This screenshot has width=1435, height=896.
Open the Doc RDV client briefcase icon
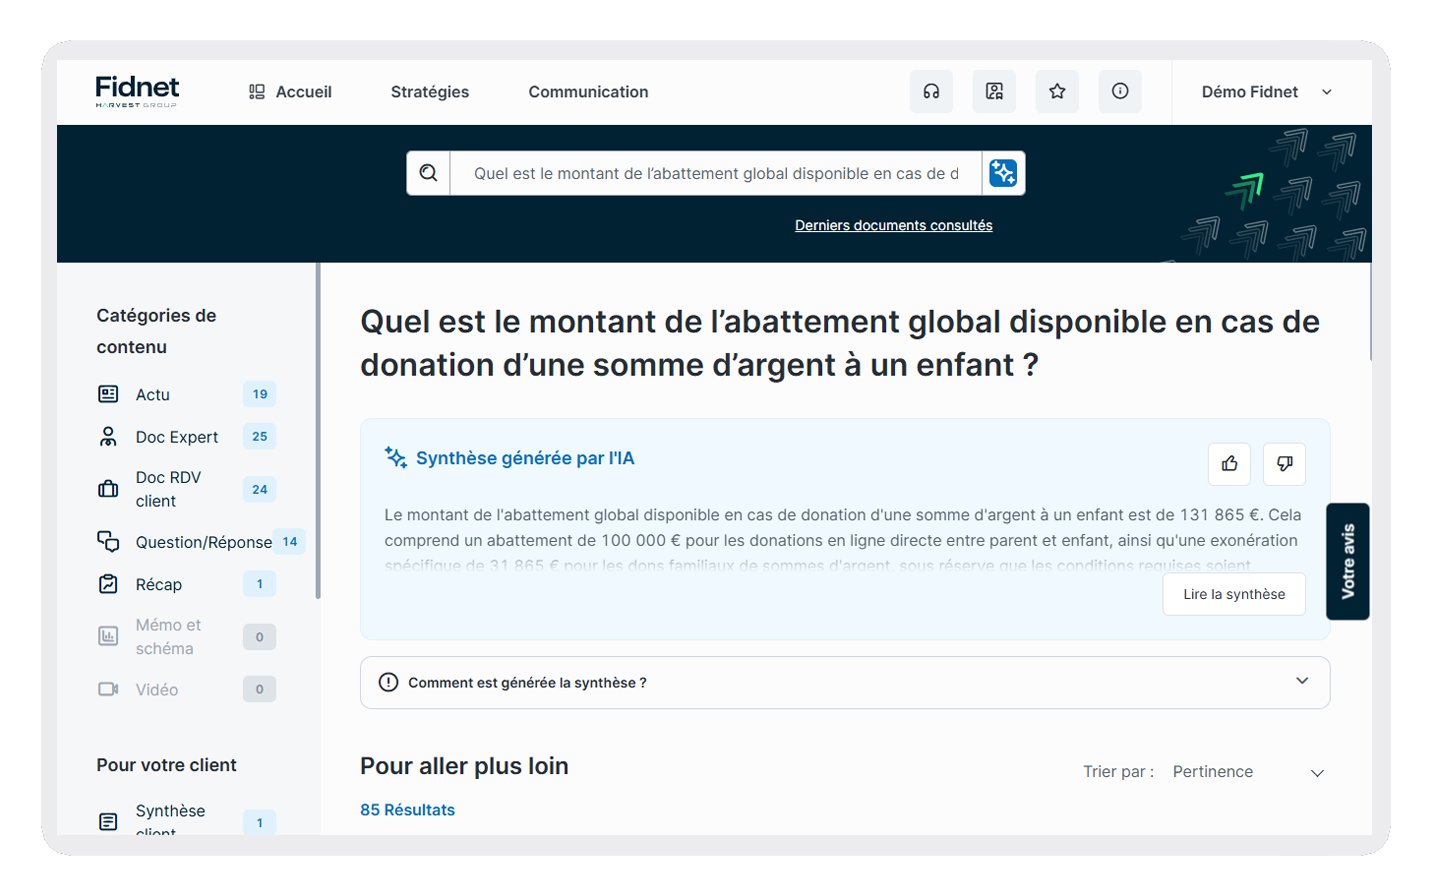tap(108, 488)
